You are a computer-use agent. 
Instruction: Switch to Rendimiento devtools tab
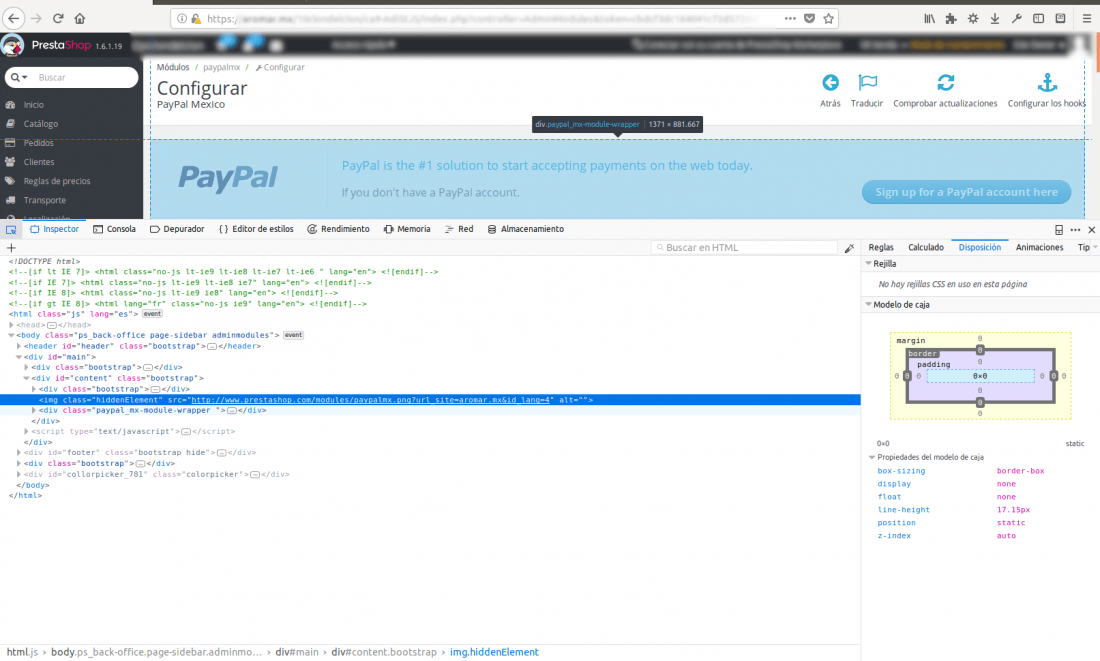[x=338, y=229]
